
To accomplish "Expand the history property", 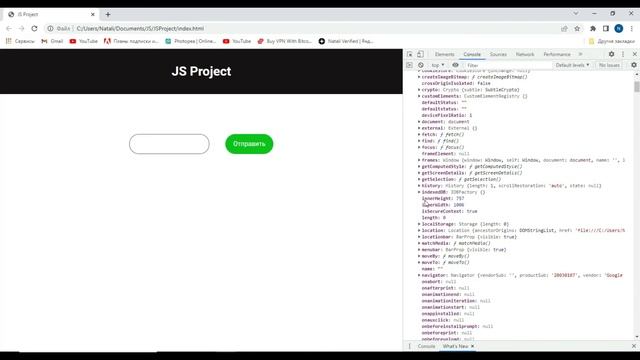I will pos(419,186).
